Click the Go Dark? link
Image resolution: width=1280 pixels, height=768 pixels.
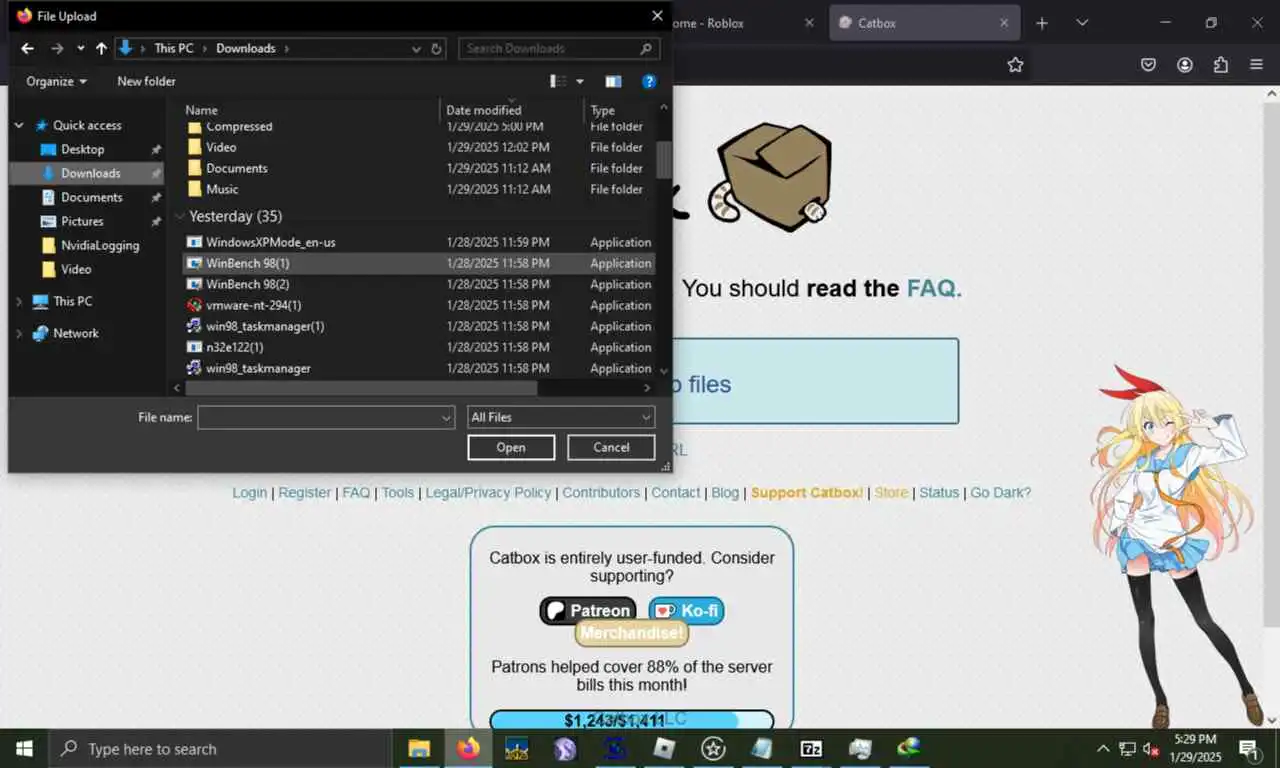pyautogui.click(x=1000, y=493)
